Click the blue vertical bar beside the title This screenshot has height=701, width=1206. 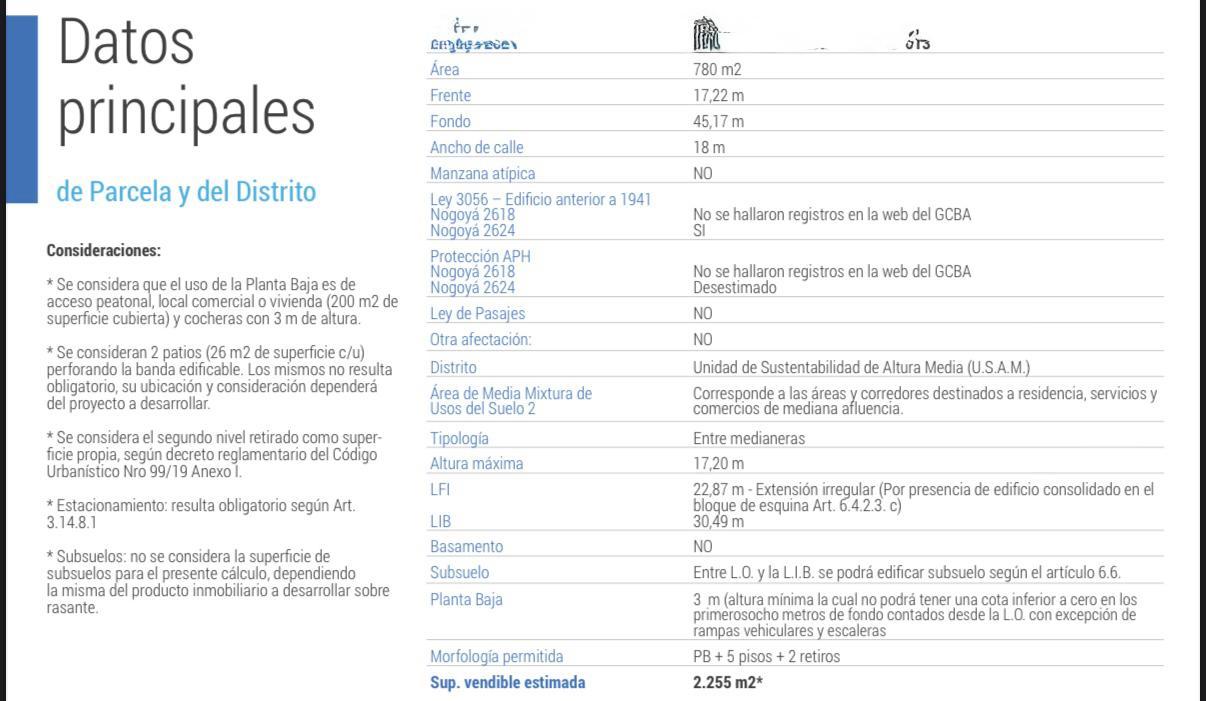click(21, 108)
